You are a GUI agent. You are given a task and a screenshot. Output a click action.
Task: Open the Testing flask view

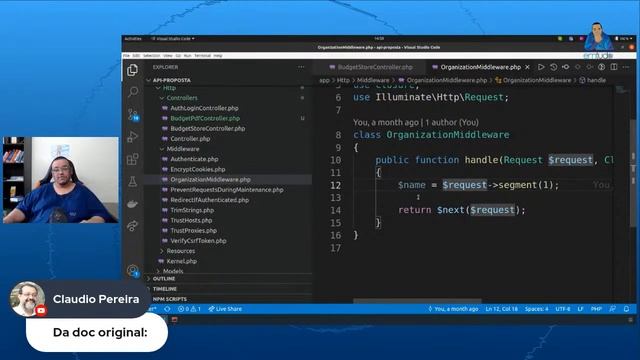click(133, 181)
